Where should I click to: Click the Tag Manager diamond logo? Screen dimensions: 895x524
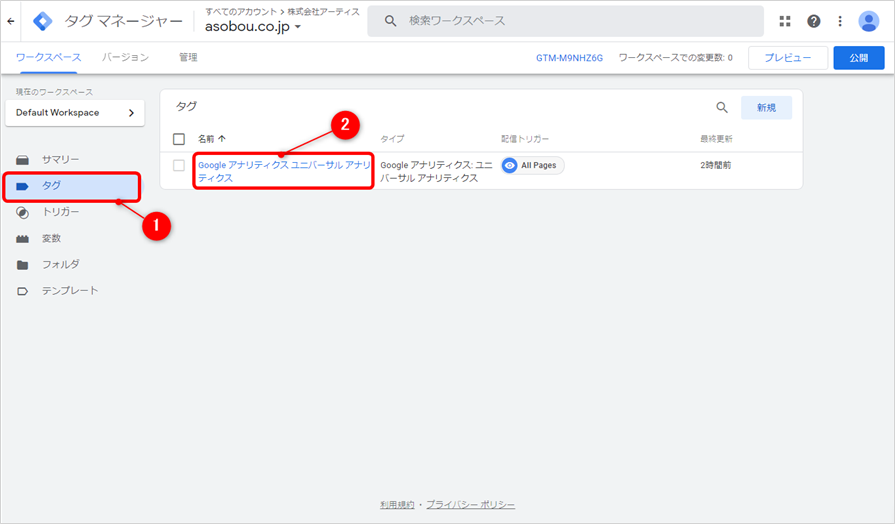(43, 21)
